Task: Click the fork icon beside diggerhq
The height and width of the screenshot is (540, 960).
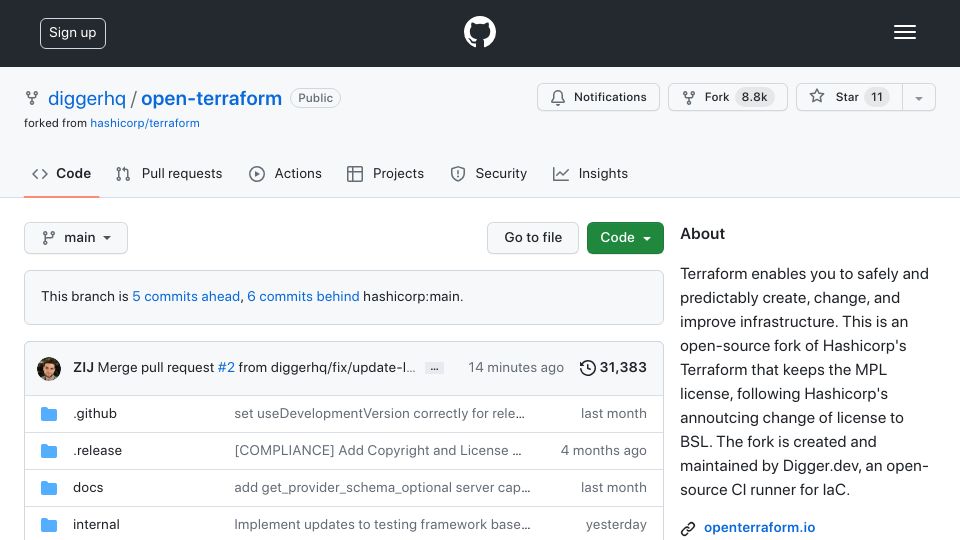Action: click(32, 98)
